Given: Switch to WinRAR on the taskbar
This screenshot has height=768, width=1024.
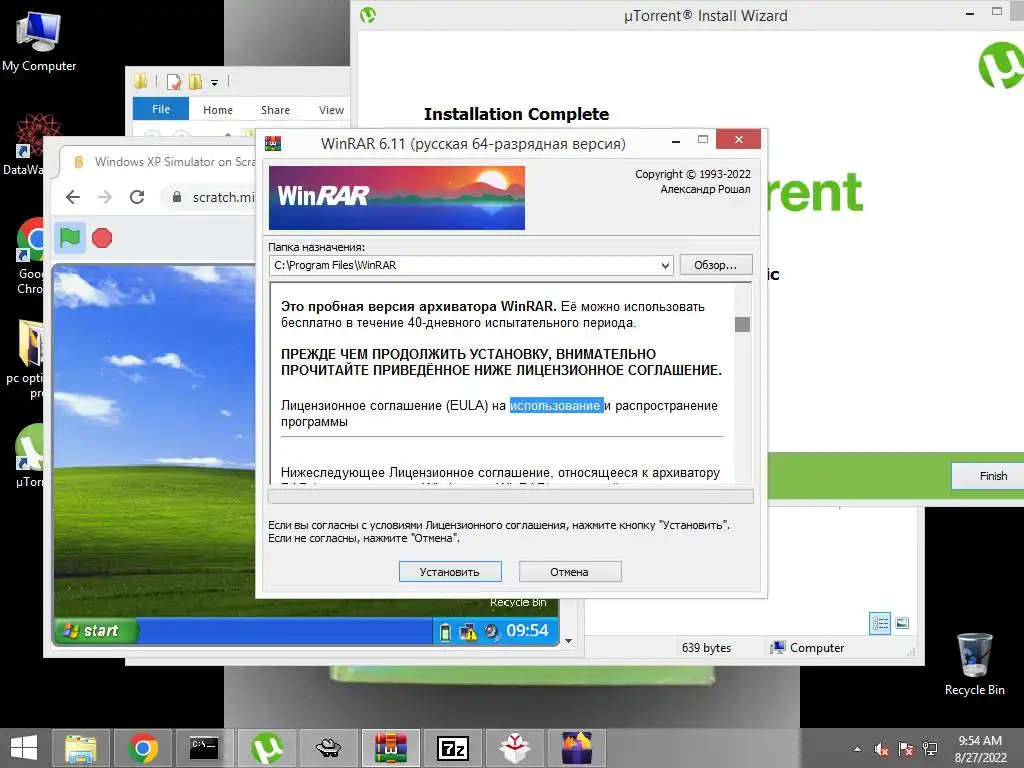Looking at the screenshot, I should pos(391,748).
